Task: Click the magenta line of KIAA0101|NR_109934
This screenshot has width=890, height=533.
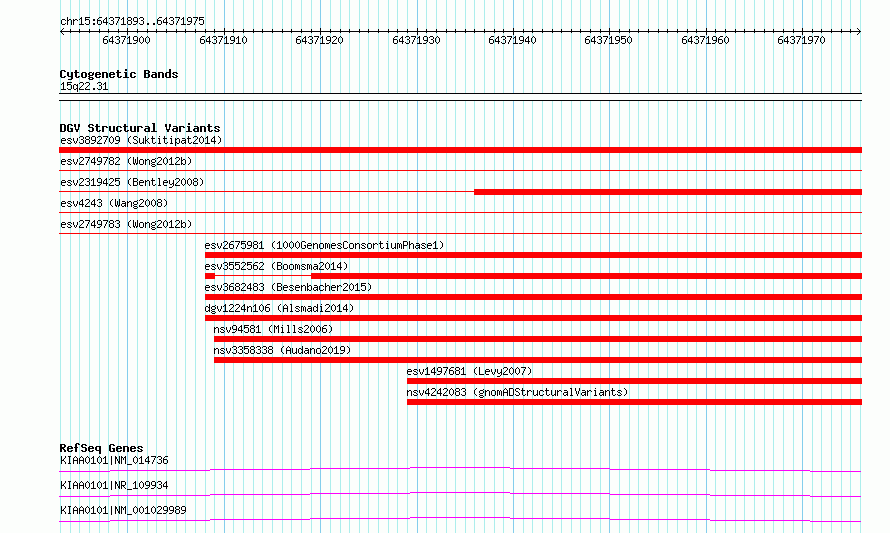Action: click(460, 494)
